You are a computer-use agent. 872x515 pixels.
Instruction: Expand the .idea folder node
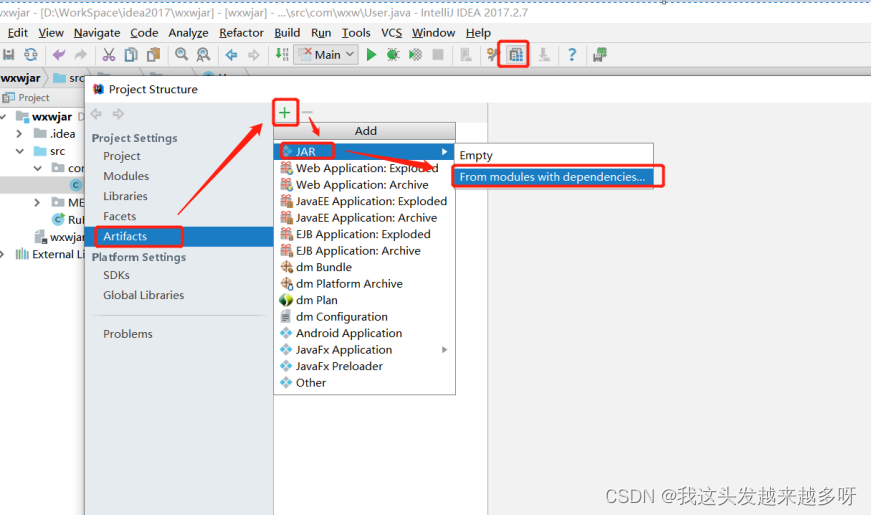click(19, 134)
